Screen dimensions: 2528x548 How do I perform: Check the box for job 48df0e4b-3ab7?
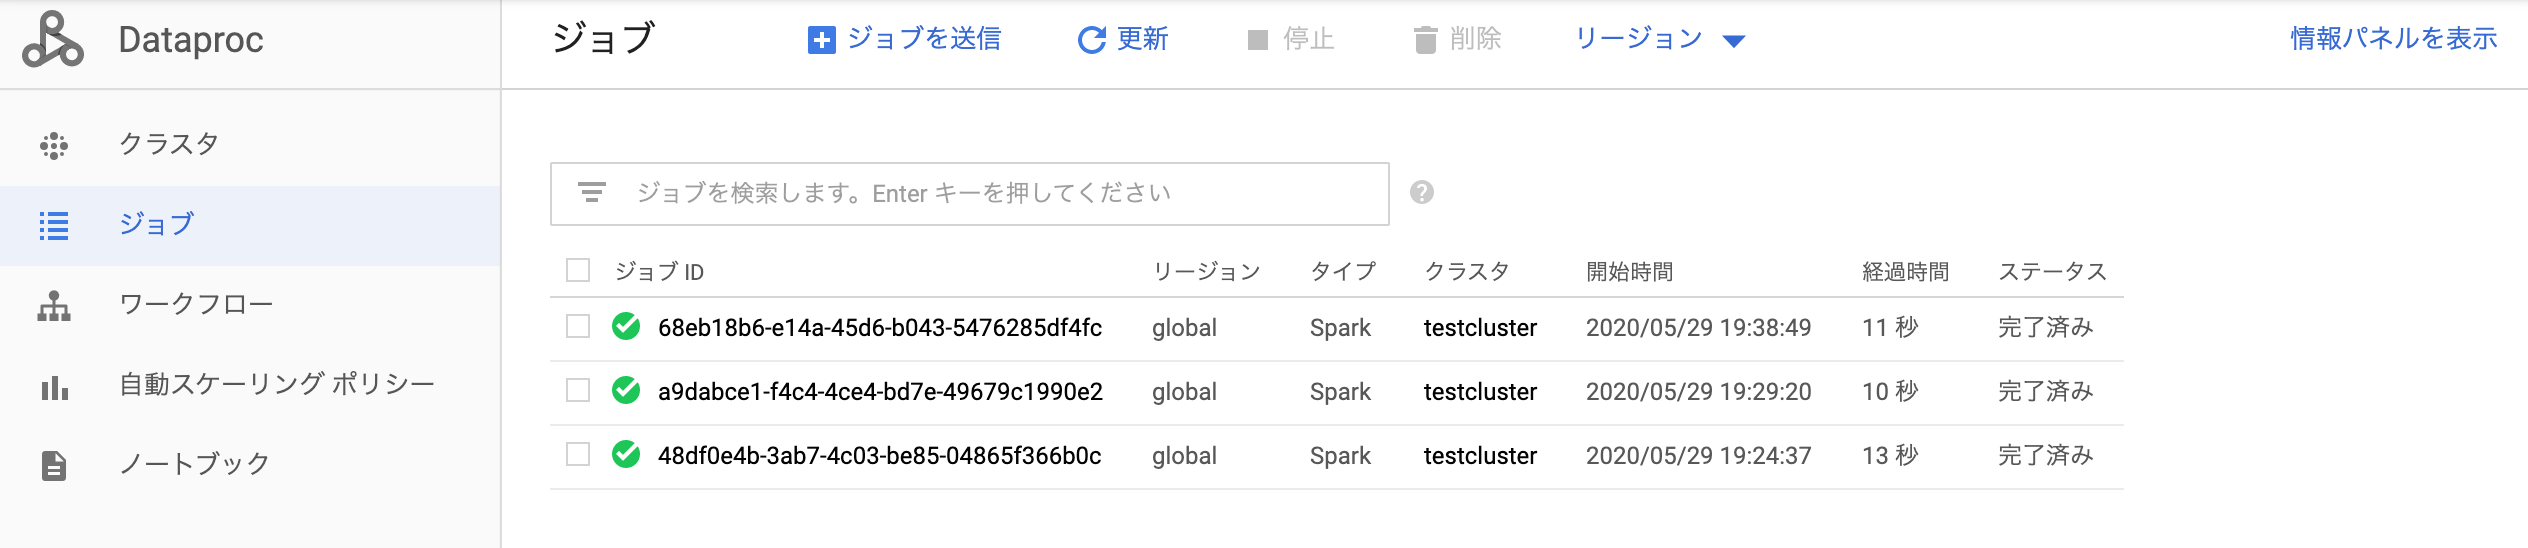tap(578, 455)
